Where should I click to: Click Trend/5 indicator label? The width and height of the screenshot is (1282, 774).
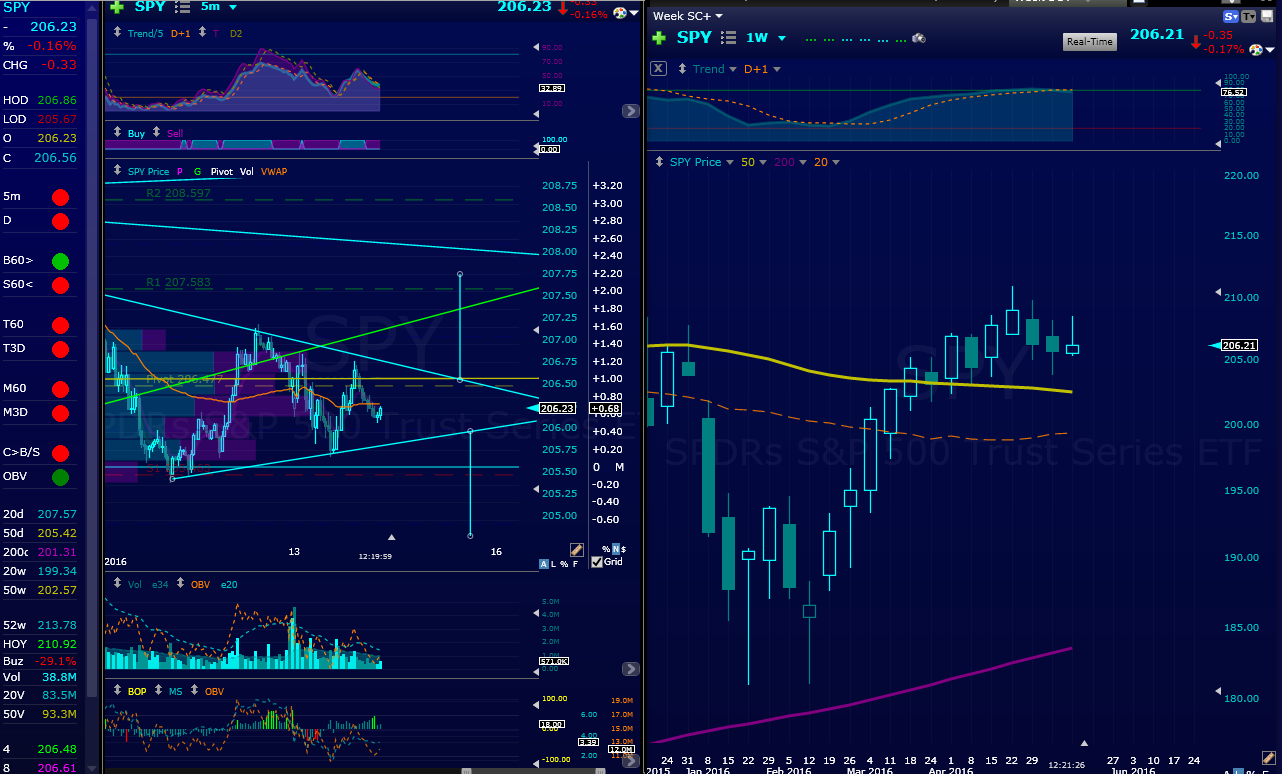click(x=144, y=33)
